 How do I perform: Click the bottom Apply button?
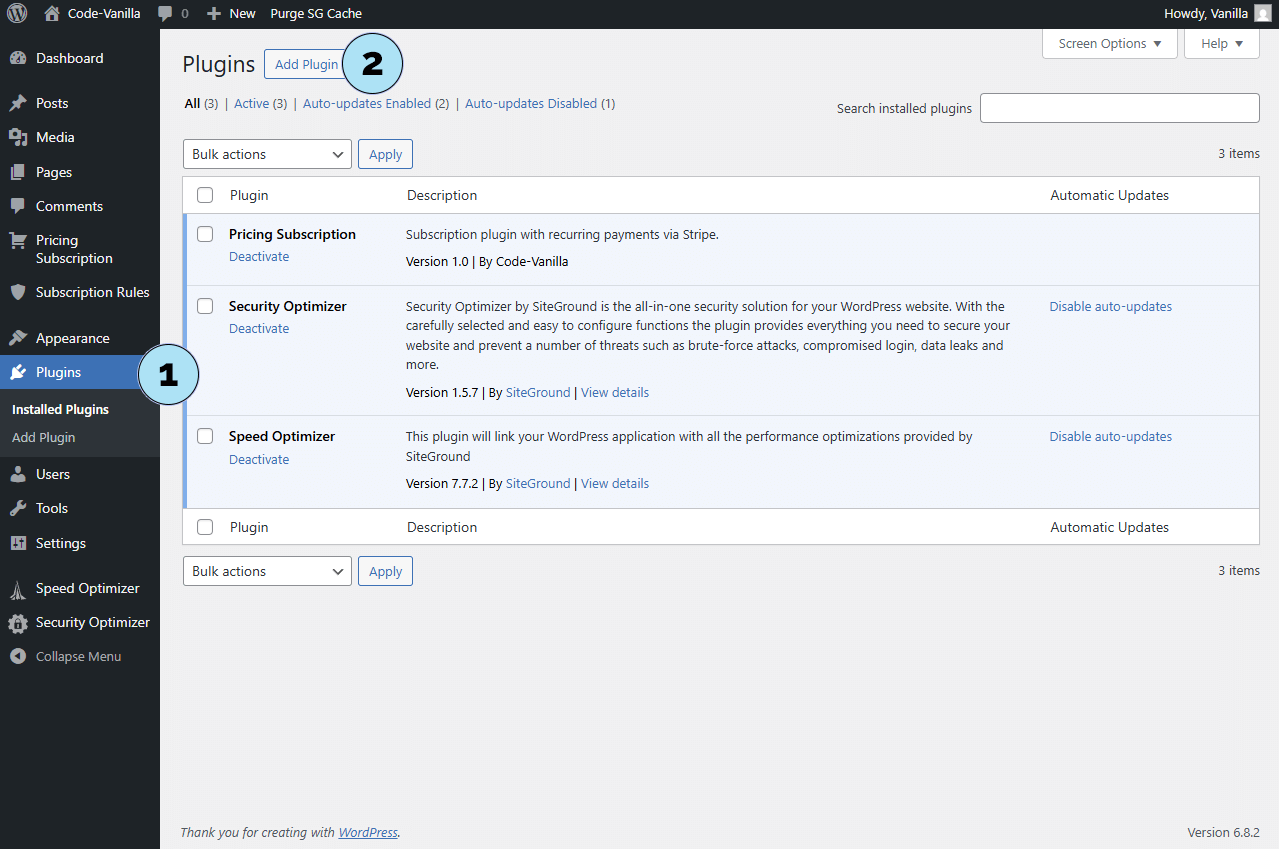click(385, 571)
